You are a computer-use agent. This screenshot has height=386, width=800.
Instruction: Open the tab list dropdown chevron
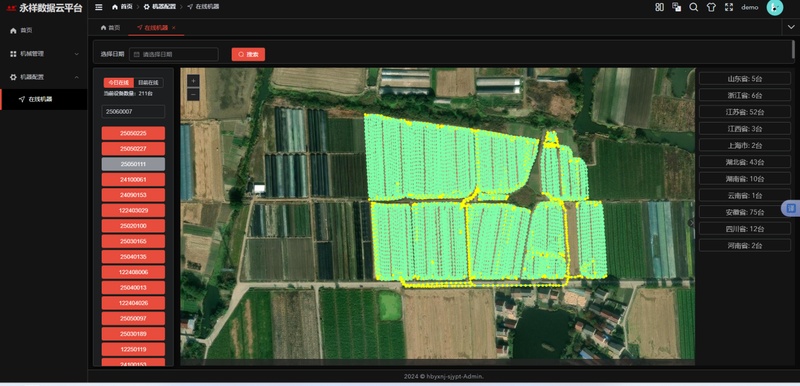point(790,28)
